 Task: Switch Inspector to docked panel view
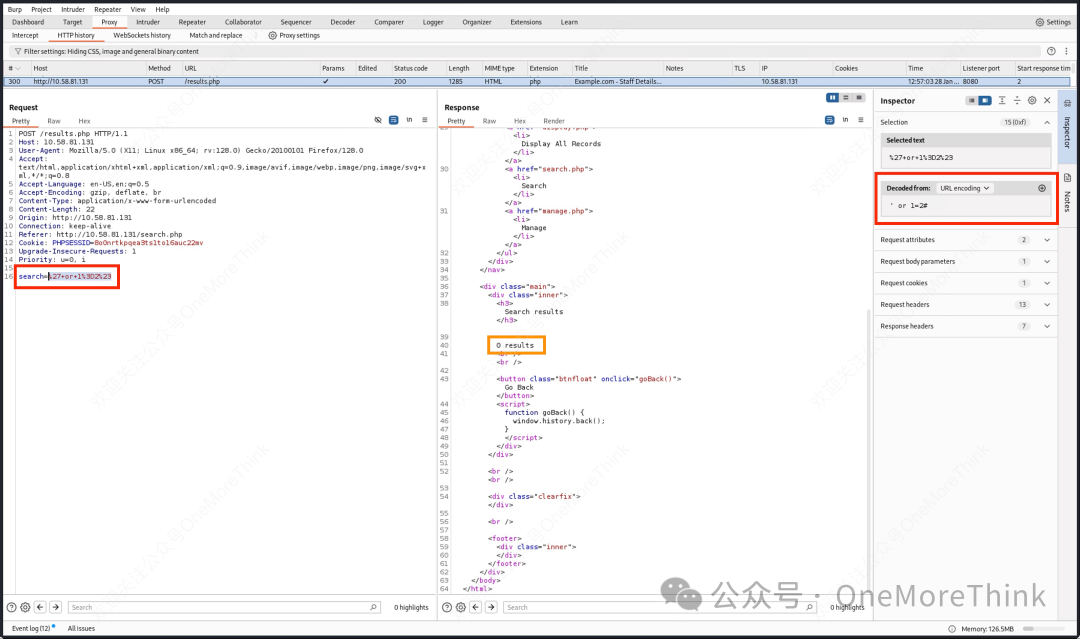point(985,101)
